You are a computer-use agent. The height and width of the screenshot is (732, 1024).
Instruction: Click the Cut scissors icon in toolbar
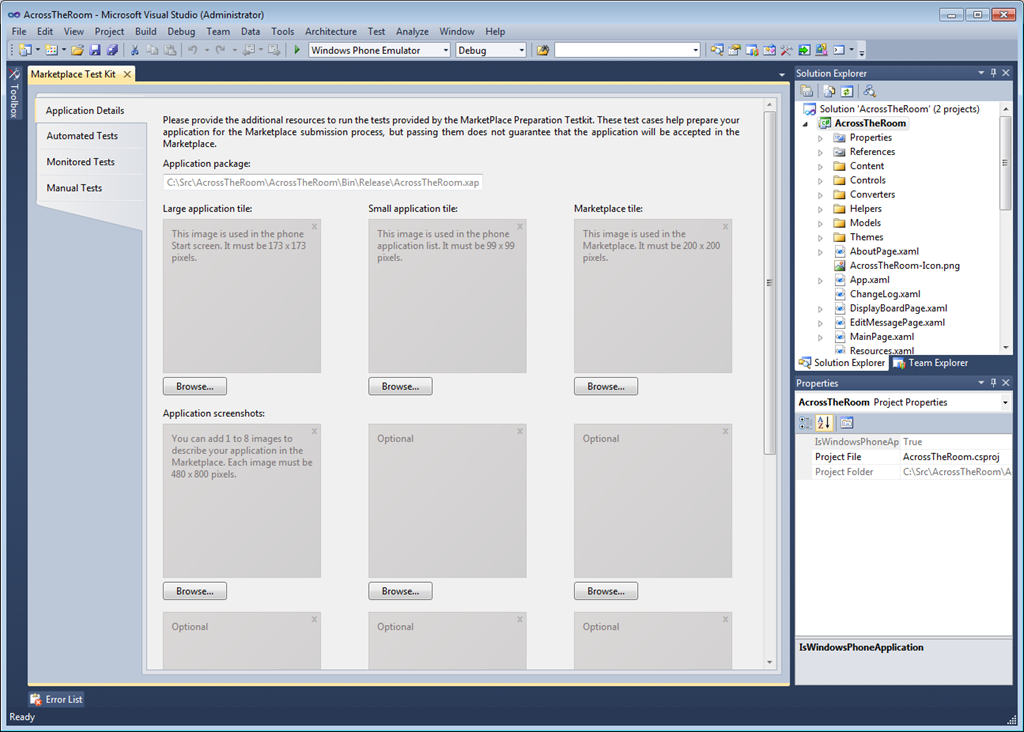pyautogui.click(x=135, y=50)
